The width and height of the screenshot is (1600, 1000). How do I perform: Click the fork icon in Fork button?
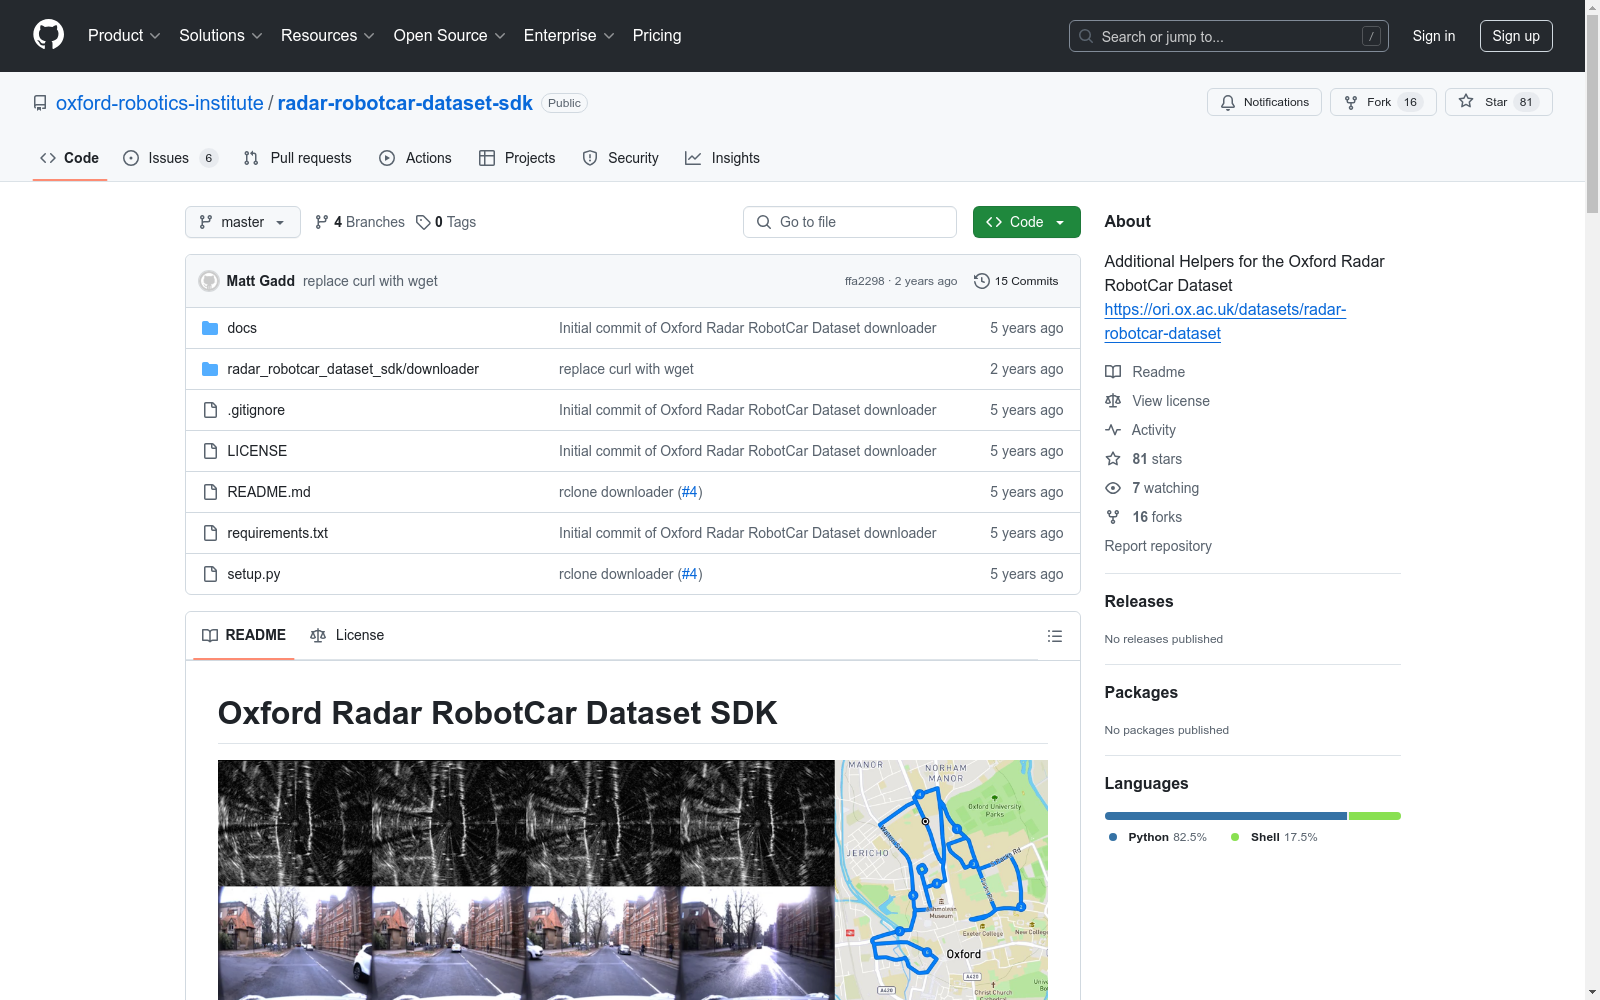tap(1351, 102)
